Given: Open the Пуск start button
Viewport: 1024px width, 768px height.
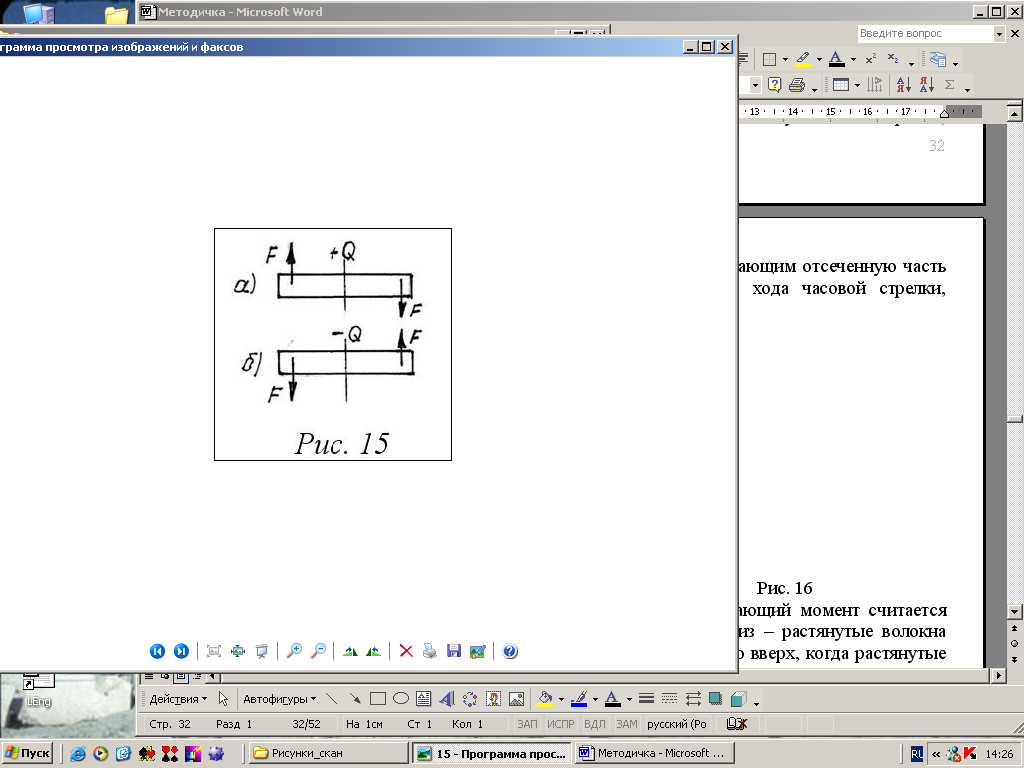Looking at the screenshot, I should [x=27, y=753].
